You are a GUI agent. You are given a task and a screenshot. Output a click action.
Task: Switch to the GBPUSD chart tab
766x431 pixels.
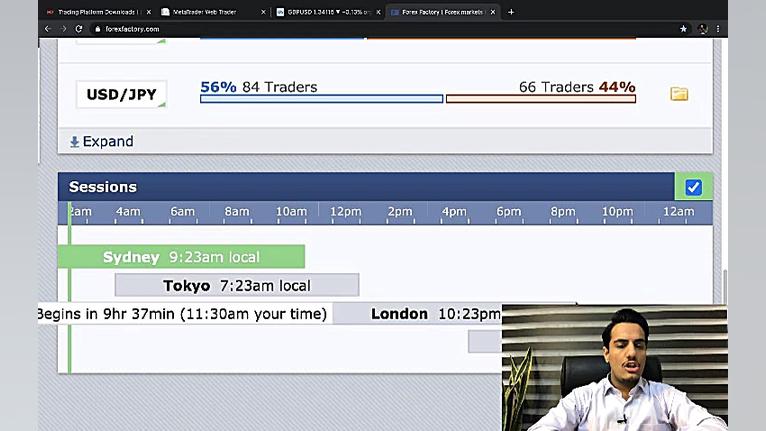(328, 12)
